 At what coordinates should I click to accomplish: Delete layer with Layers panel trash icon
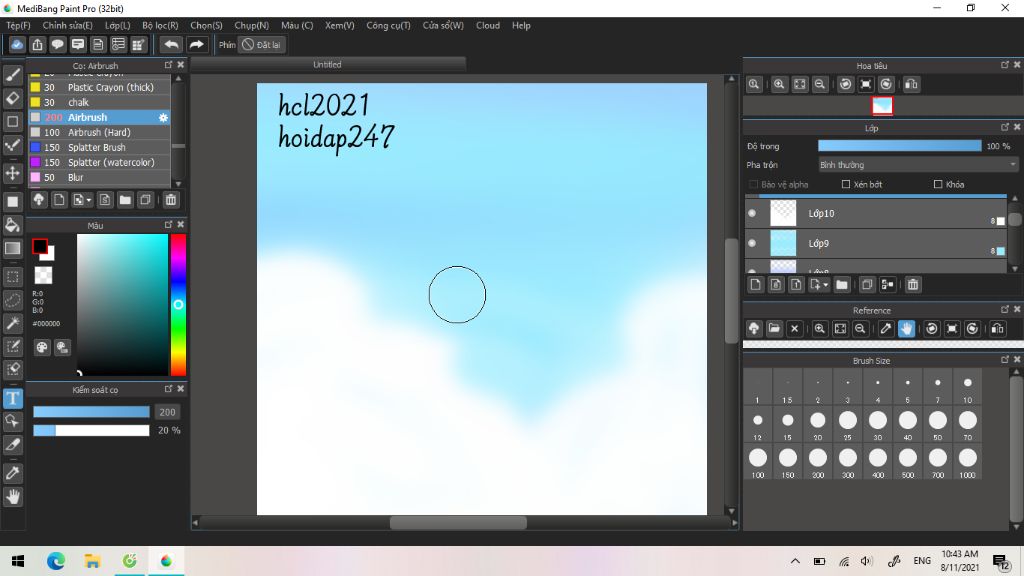pyautogui.click(x=913, y=285)
